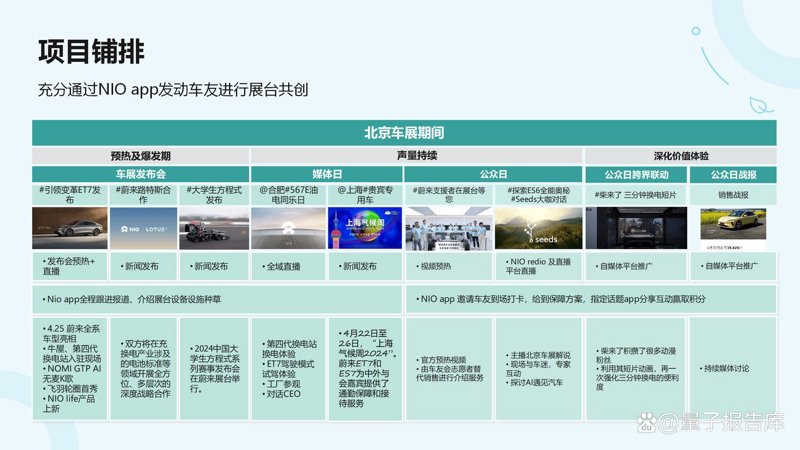This screenshot has width=800, height=450.
Task: Click the formula race car photo
Action: 214,228
